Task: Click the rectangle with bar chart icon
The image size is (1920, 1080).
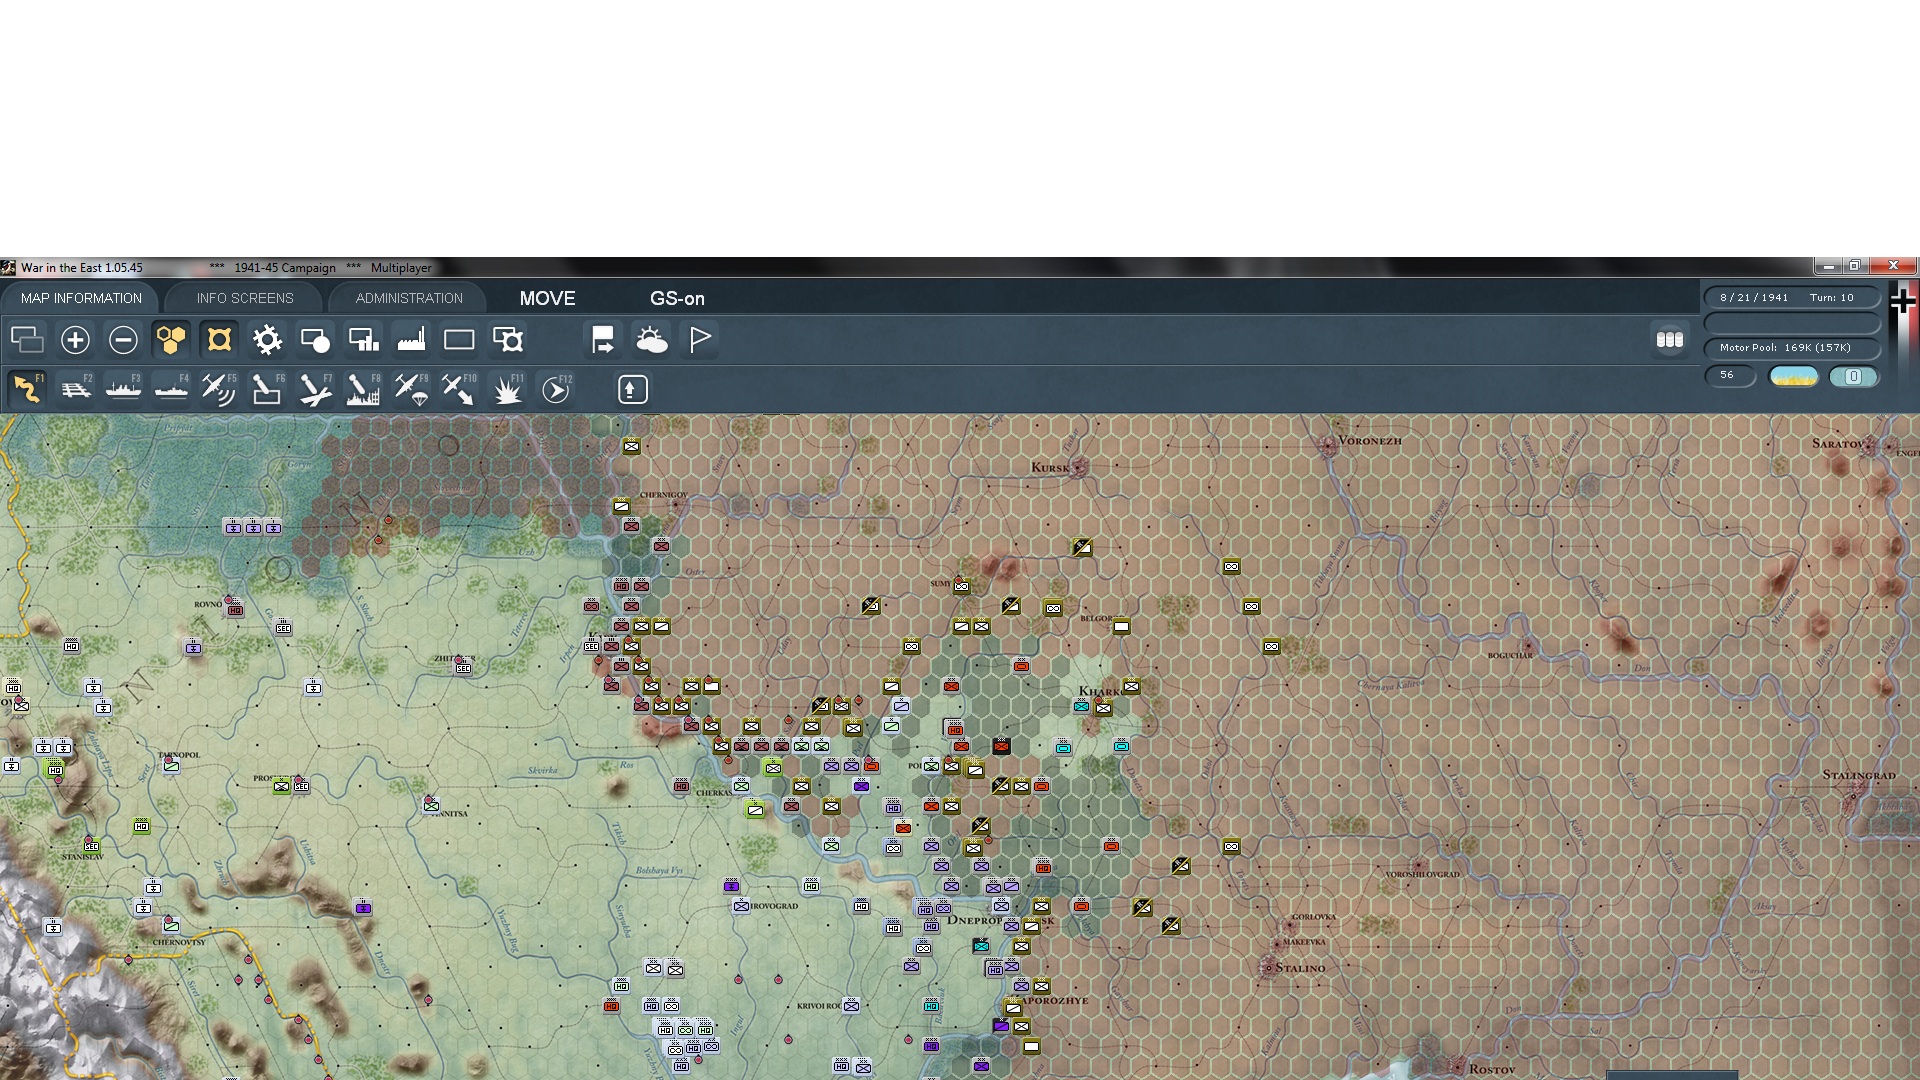Action: [363, 340]
